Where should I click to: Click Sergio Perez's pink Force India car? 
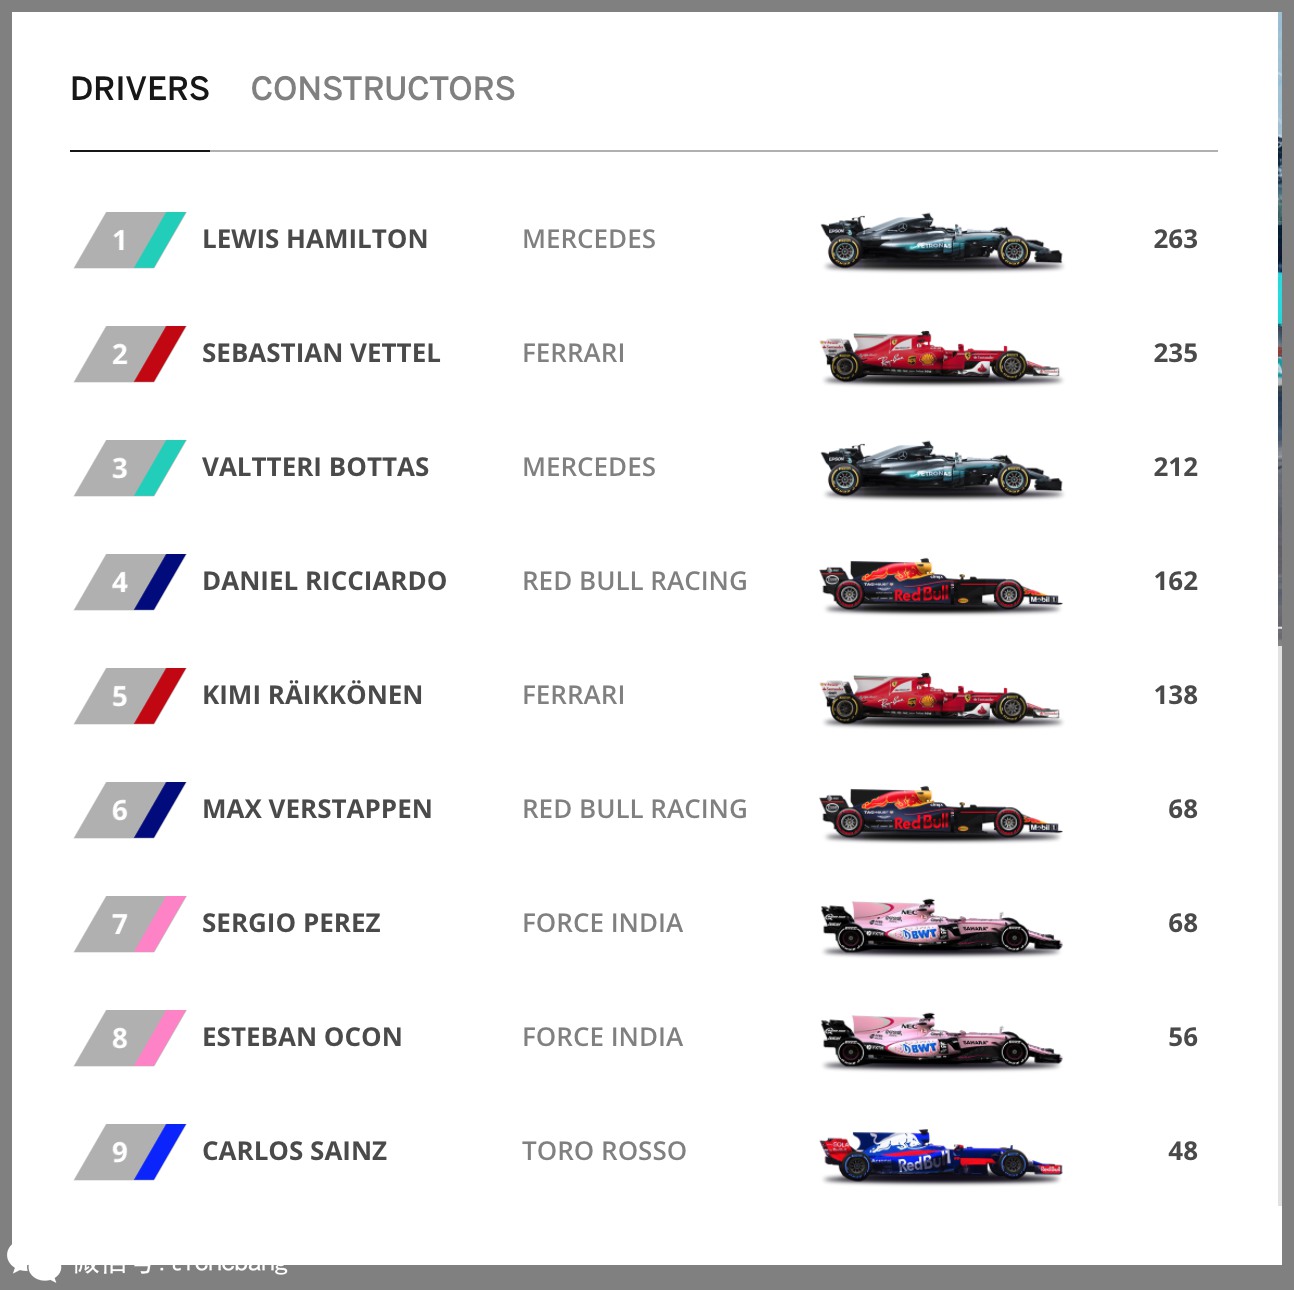point(940,925)
